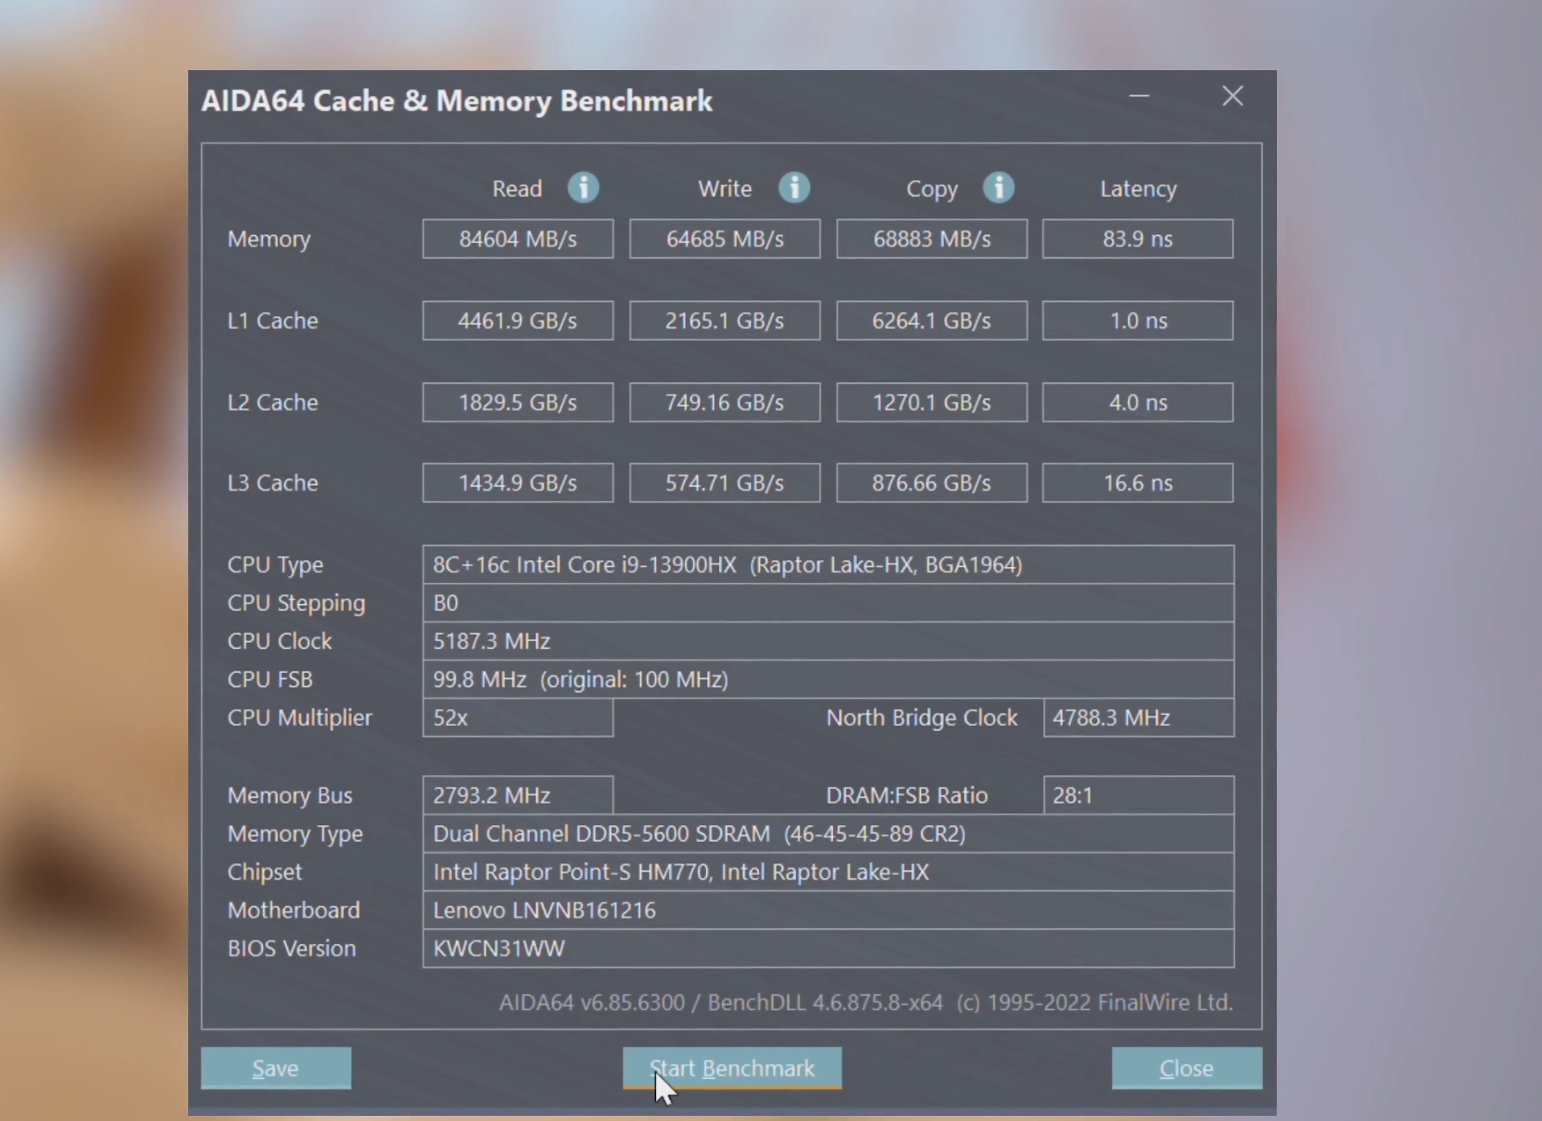Click L2 Cache write value 749.16 GB/s
The height and width of the screenshot is (1121, 1542).
pyautogui.click(x=725, y=402)
